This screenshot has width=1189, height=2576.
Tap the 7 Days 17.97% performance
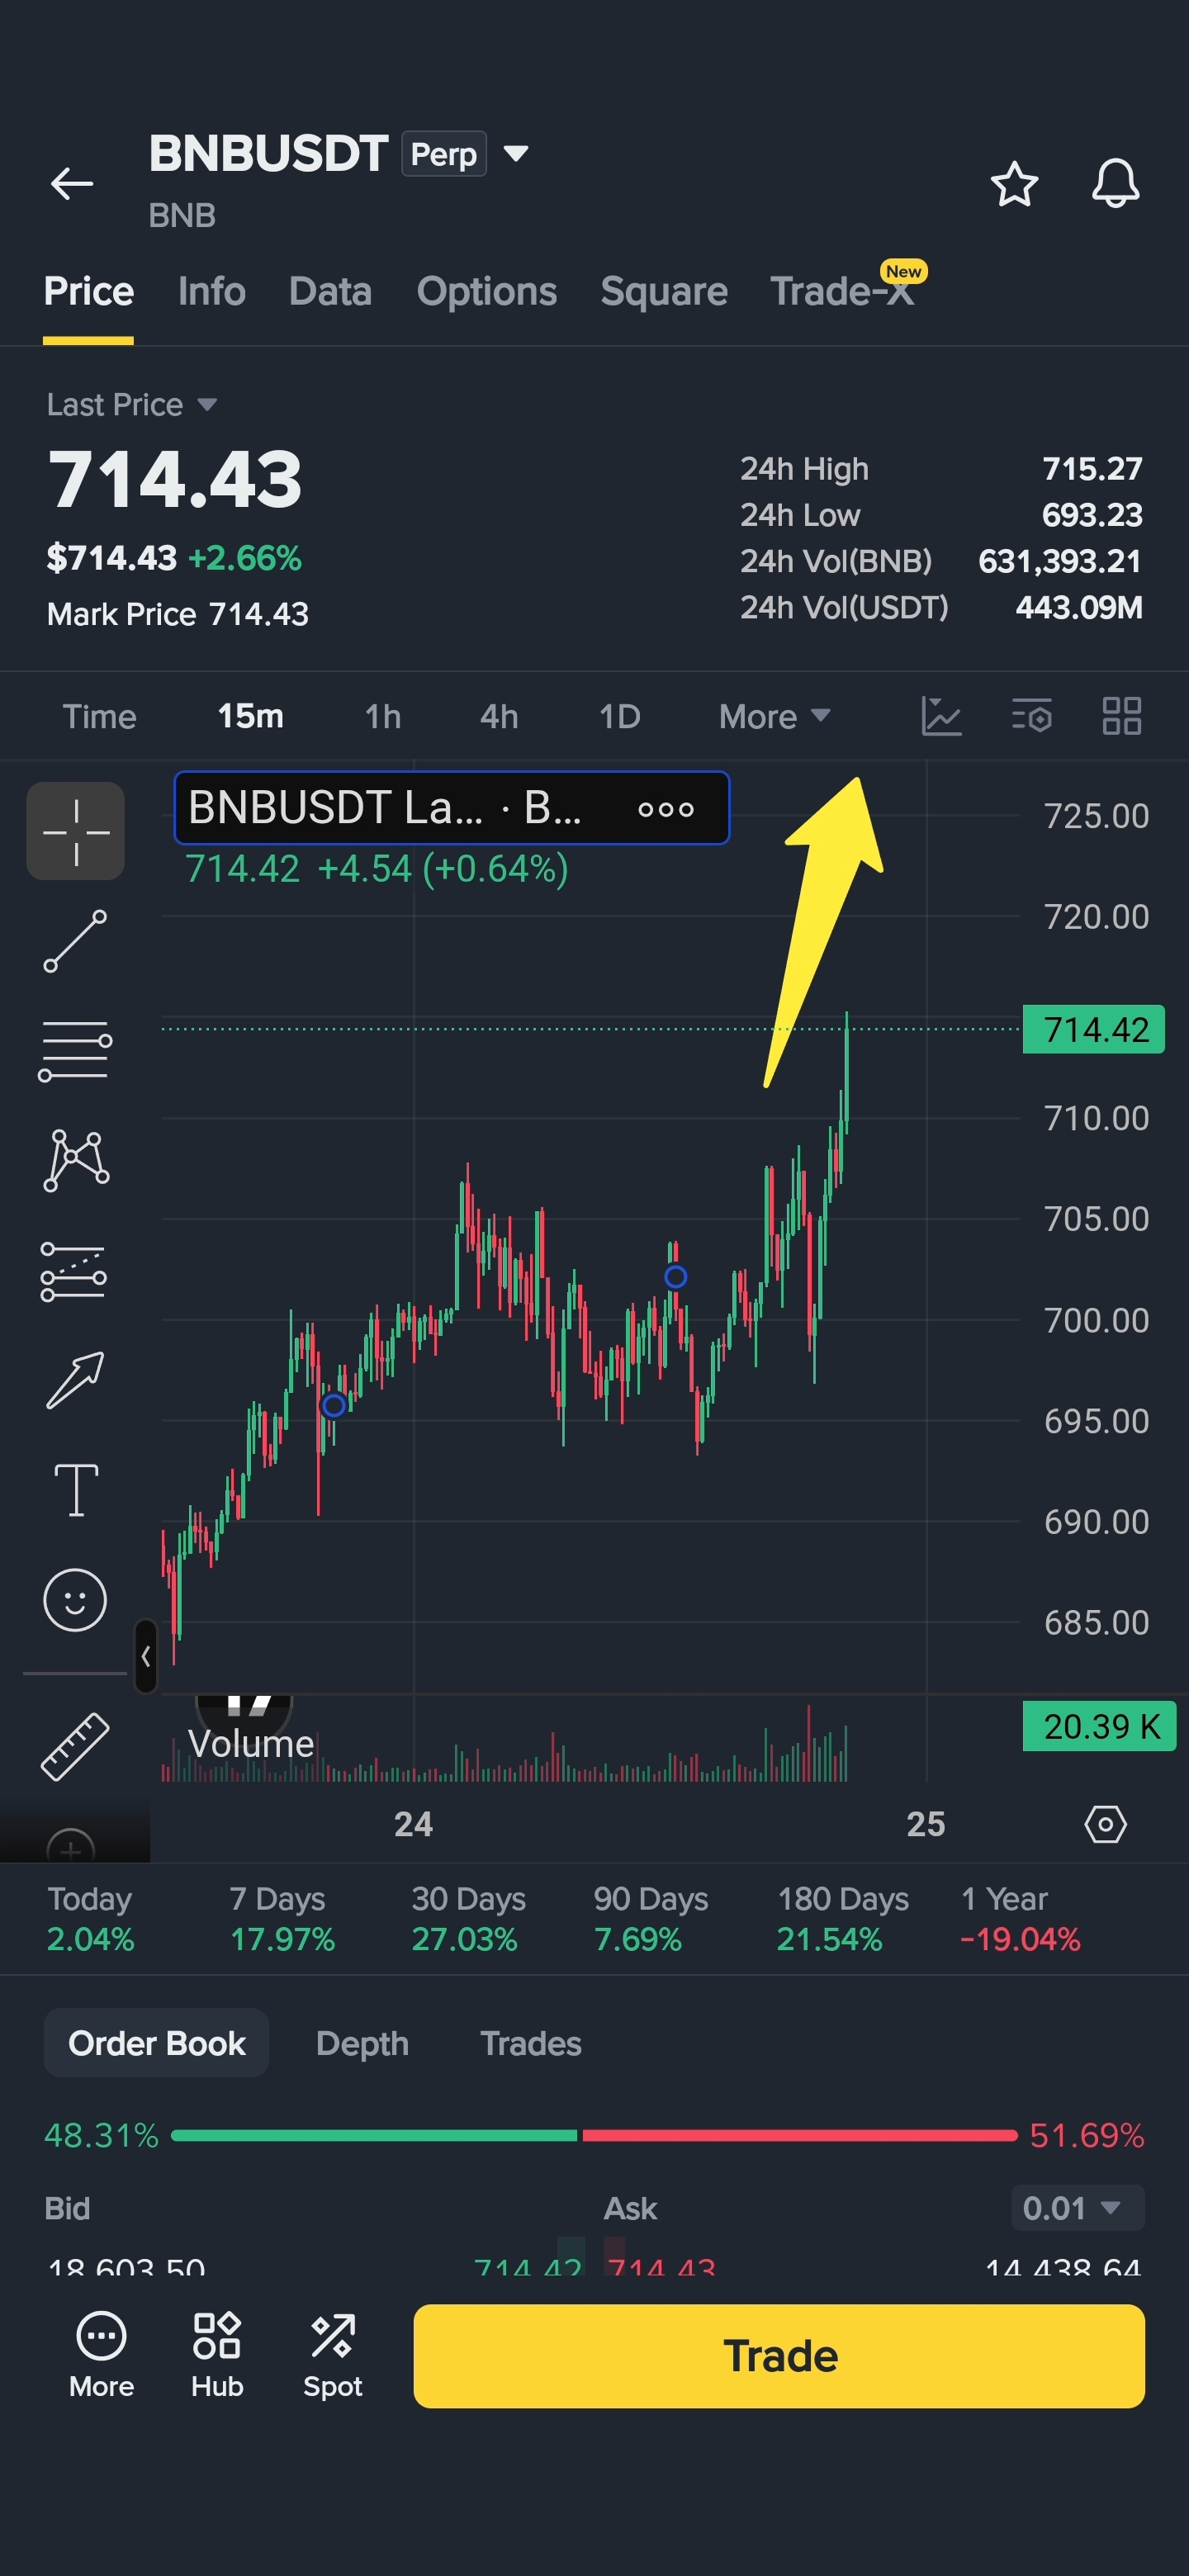[282, 1918]
